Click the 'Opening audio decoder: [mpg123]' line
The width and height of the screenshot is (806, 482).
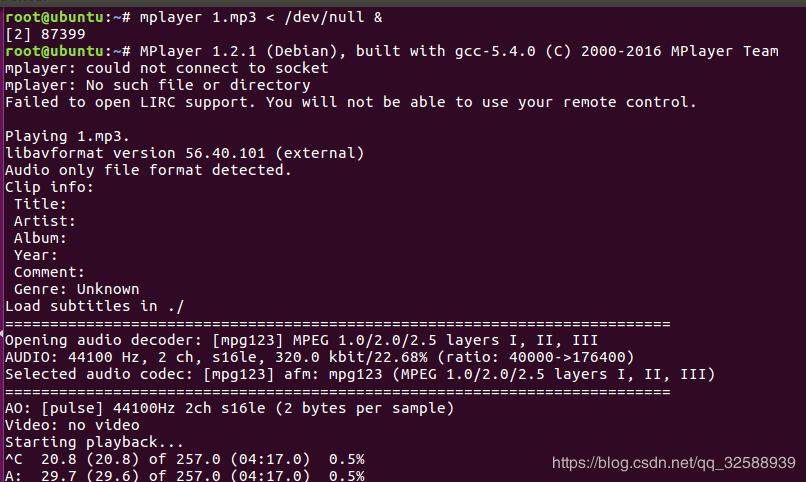coord(302,340)
